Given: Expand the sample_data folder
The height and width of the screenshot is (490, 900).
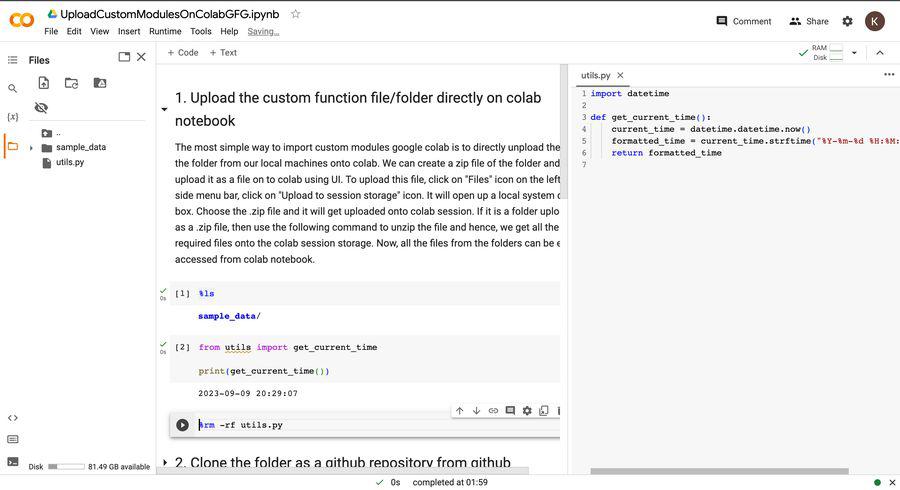Looking at the screenshot, I should pyautogui.click(x=31, y=148).
